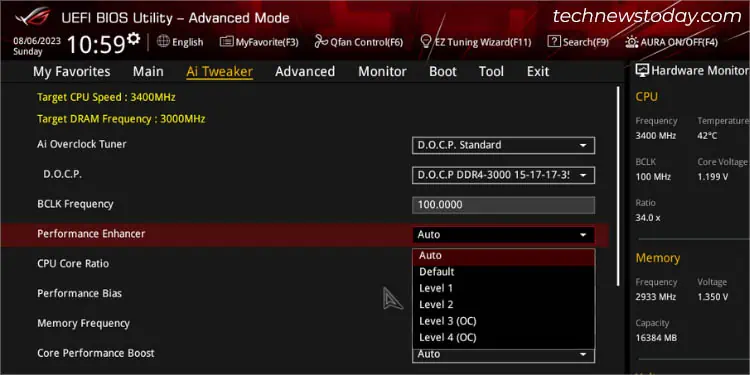Click the BCLK Frequency input field

coord(503,205)
